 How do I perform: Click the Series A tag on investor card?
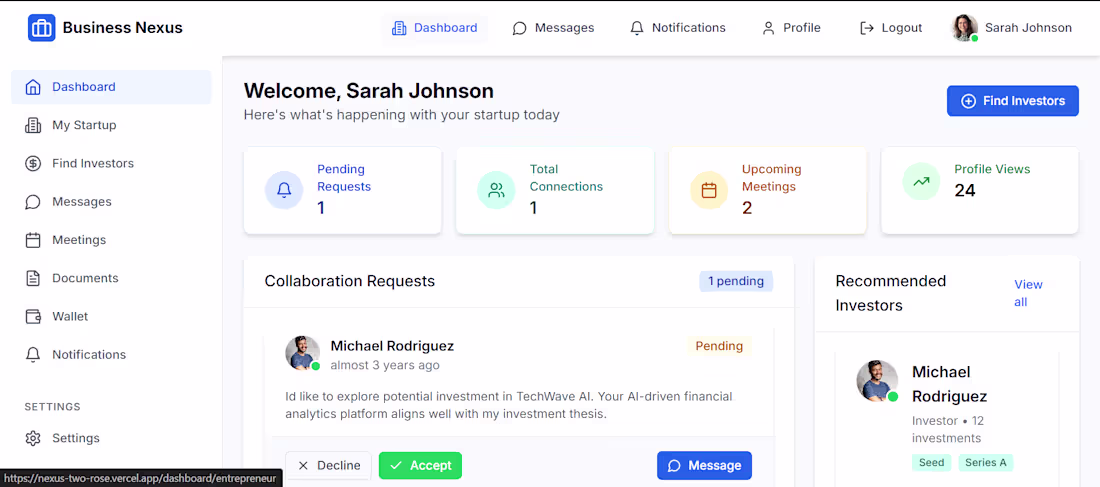pos(986,462)
